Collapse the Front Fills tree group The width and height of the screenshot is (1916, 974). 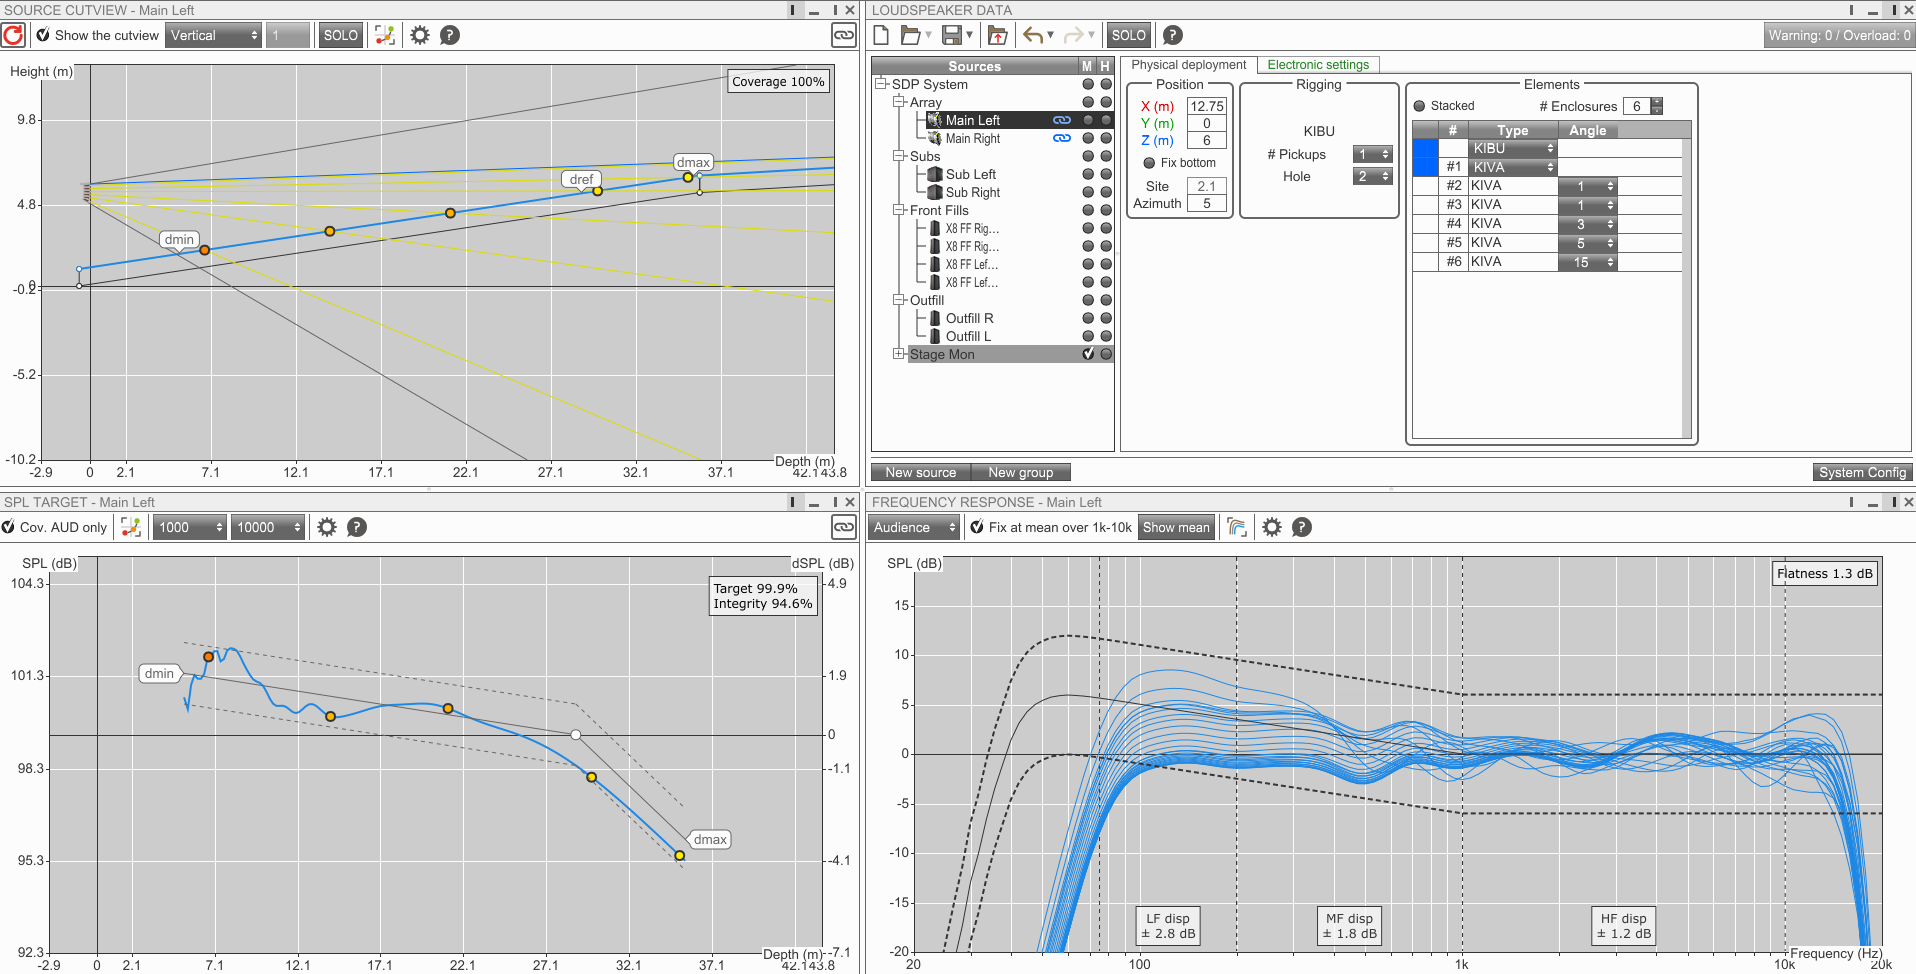[x=899, y=210]
